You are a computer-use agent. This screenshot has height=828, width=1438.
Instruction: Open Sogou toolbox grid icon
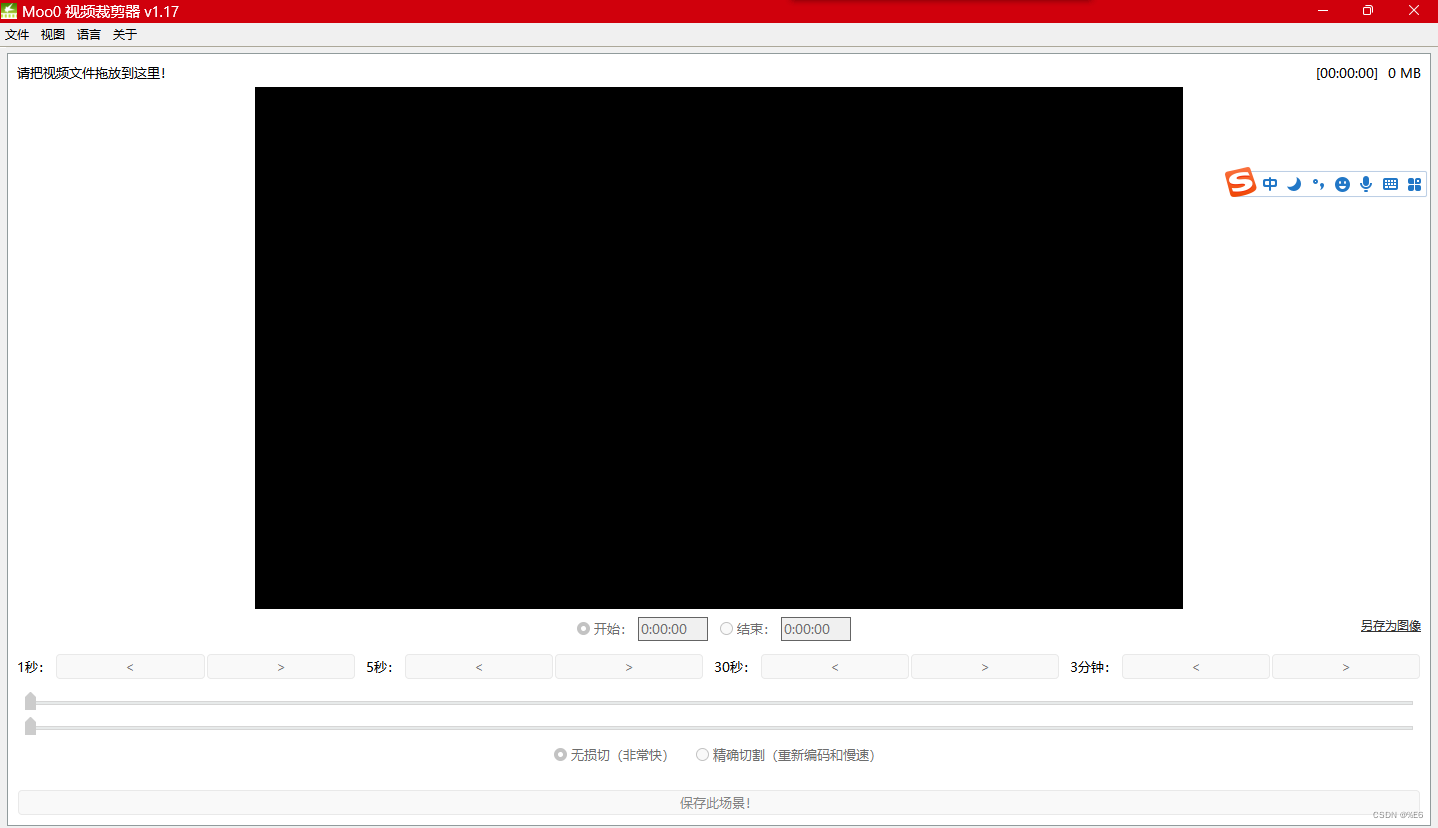coord(1414,184)
